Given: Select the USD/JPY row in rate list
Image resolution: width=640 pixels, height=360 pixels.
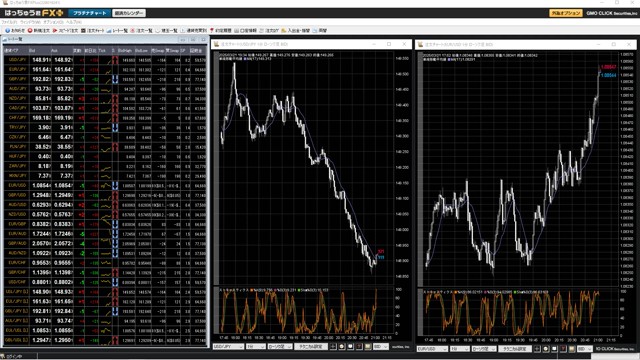Looking at the screenshot, I should (x=105, y=60).
